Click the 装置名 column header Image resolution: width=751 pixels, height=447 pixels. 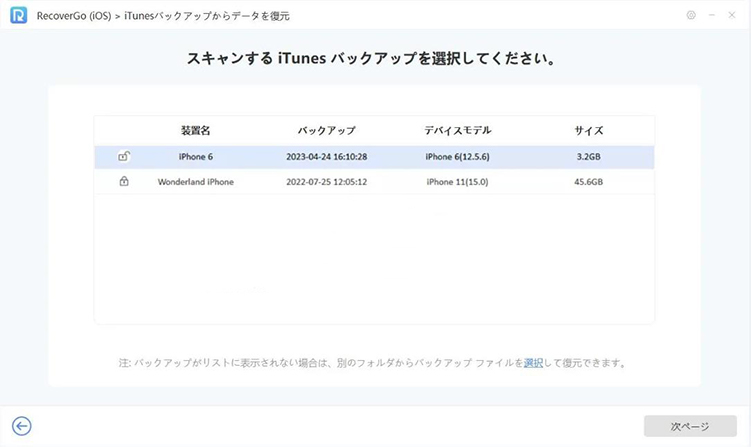195,130
